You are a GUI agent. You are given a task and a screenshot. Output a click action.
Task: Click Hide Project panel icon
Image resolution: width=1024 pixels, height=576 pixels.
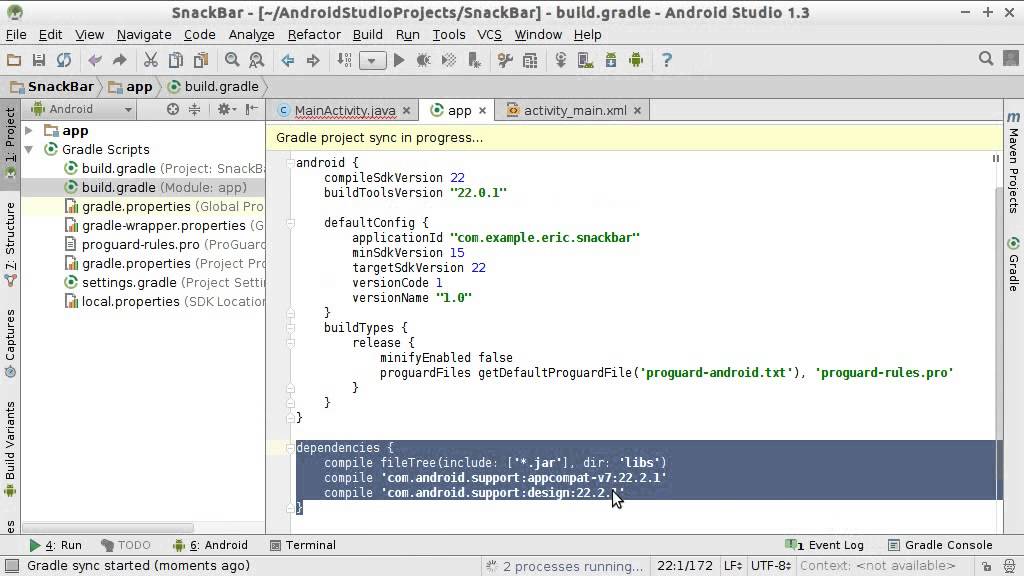[x=251, y=109]
